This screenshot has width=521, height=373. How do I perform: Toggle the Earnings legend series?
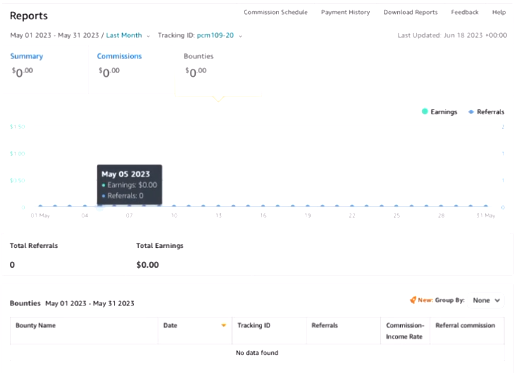tap(439, 112)
